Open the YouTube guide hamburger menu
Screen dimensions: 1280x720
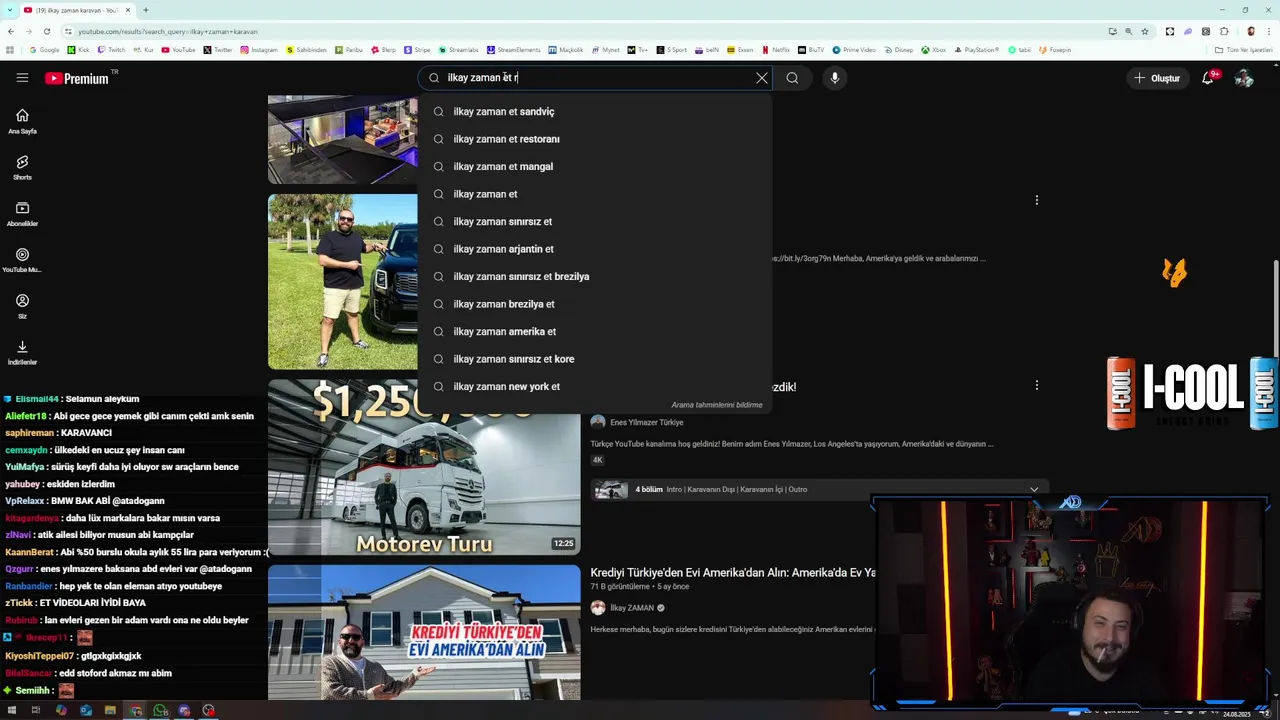[22, 78]
